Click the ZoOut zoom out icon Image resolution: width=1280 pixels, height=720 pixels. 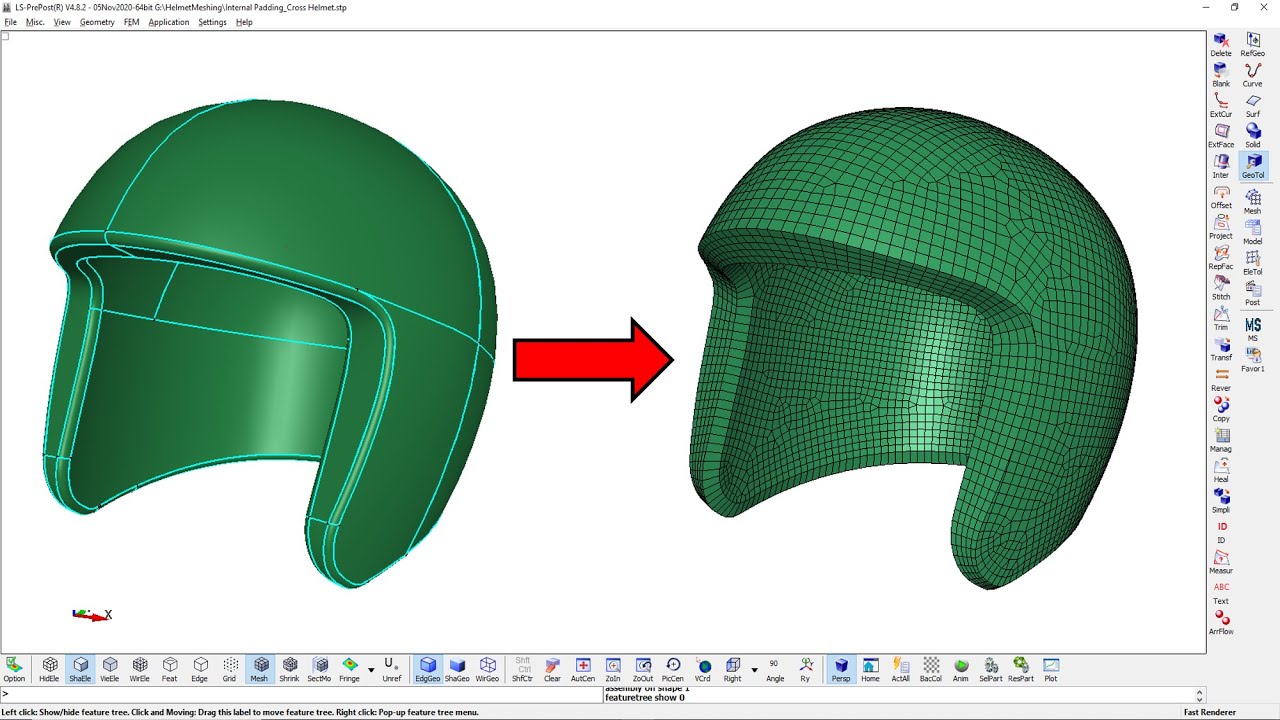643,669
